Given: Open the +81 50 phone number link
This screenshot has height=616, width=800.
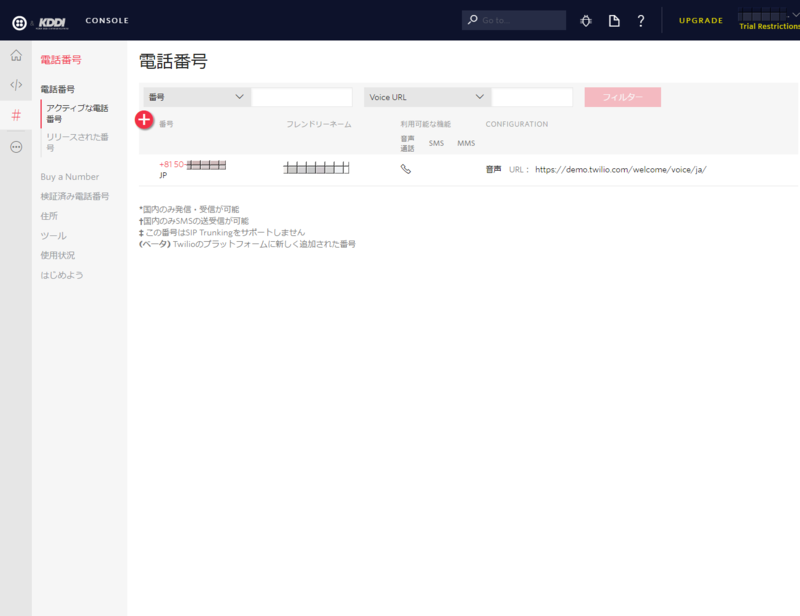Looking at the screenshot, I should (x=192, y=164).
